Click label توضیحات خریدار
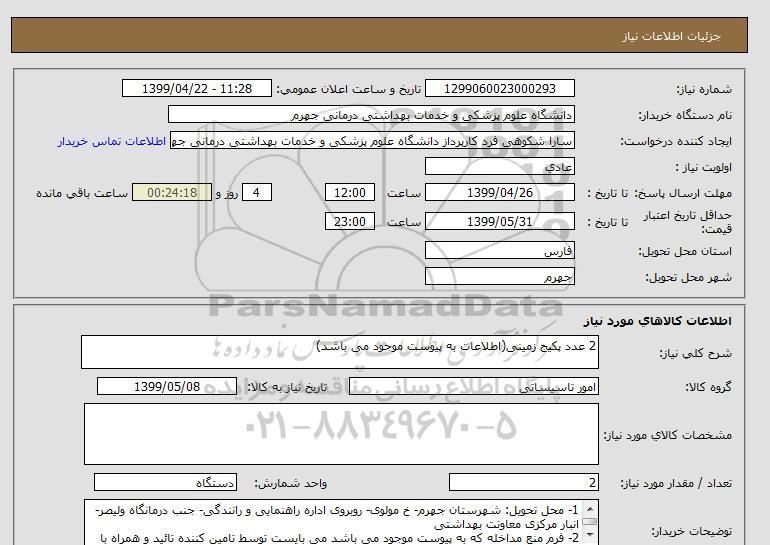 pos(691,531)
